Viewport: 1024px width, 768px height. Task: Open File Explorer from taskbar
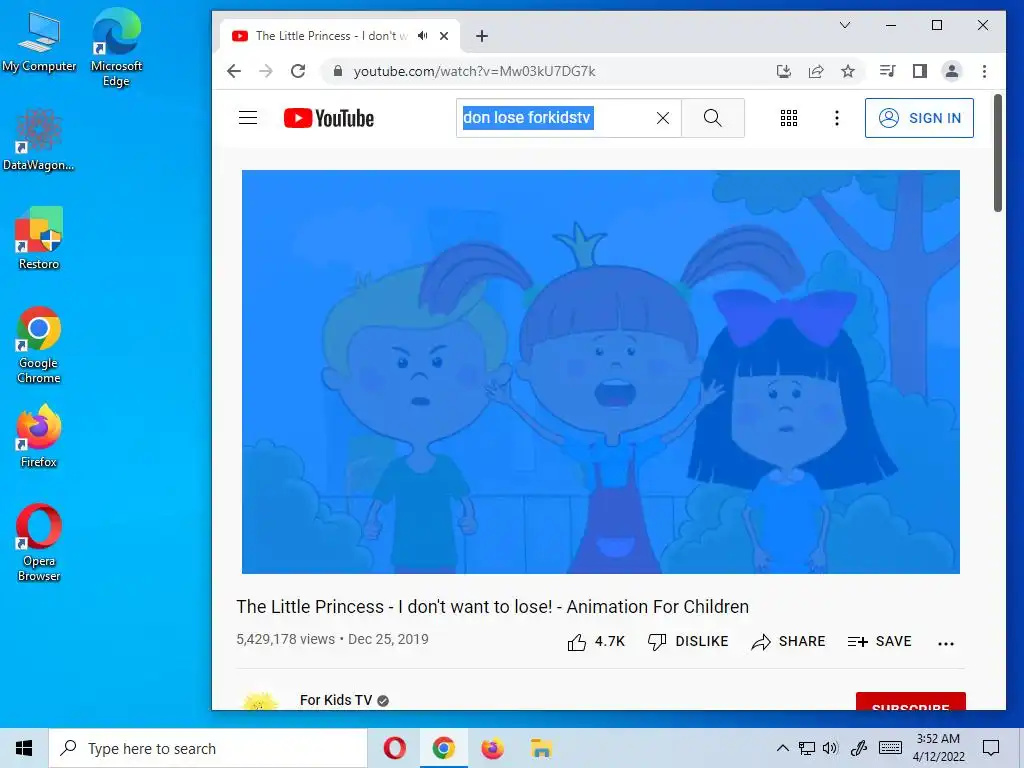tap(541, 748)
